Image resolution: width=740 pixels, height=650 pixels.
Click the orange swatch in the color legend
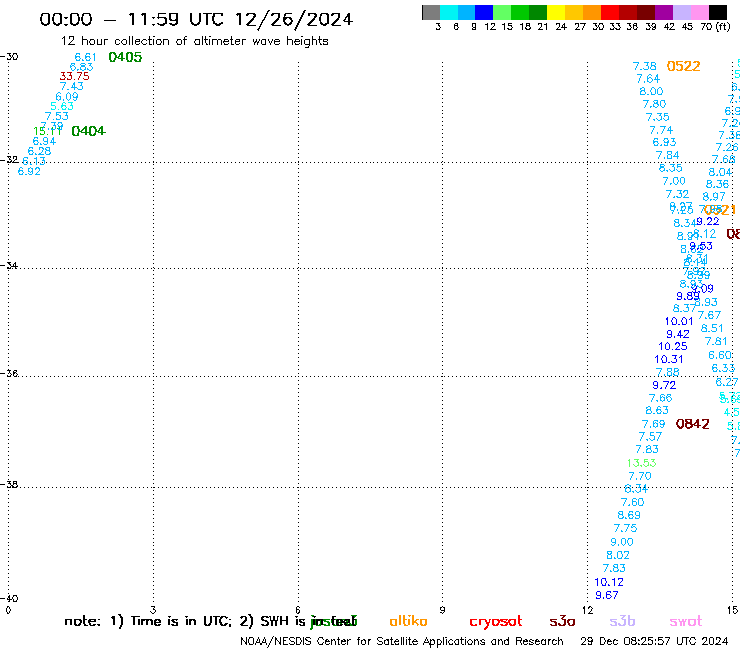tap(592, 13)
